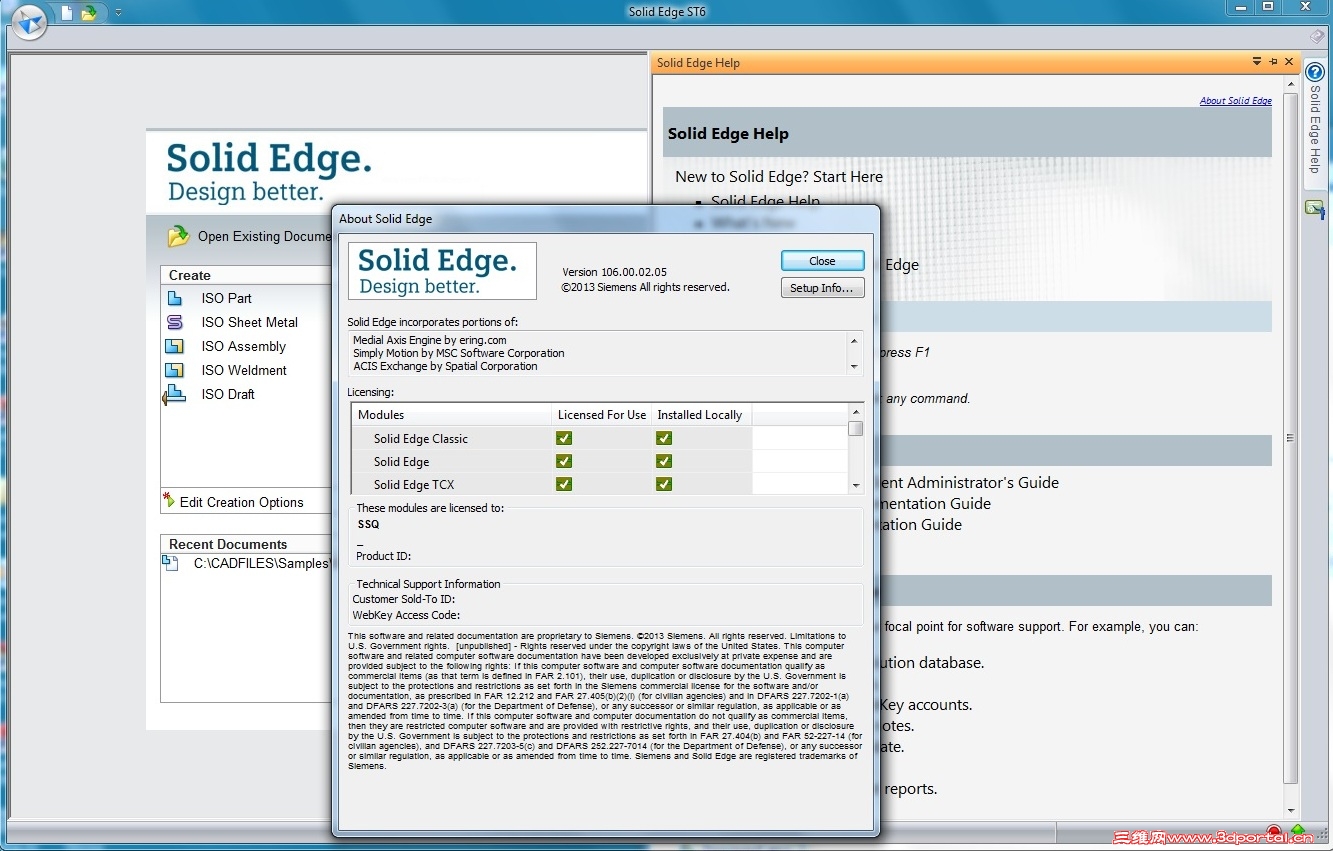Toggle Installed Locally checkbox for Solid Edge Classic
Viewport: 1333px width, 851px height.
664,438
